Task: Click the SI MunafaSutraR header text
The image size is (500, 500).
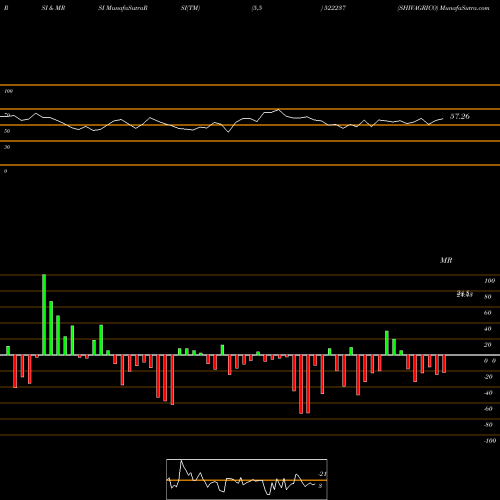Action: [123, 8]
